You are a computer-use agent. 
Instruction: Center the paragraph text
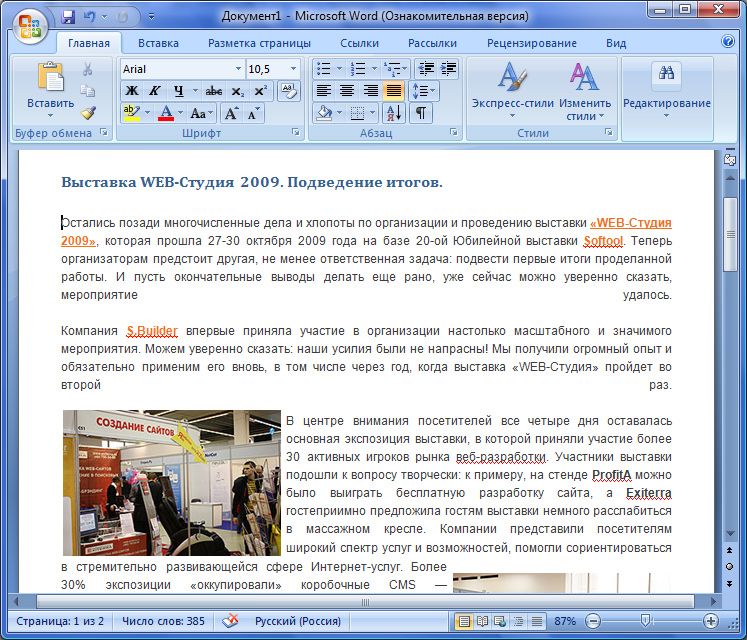click(x=347, y=91)
